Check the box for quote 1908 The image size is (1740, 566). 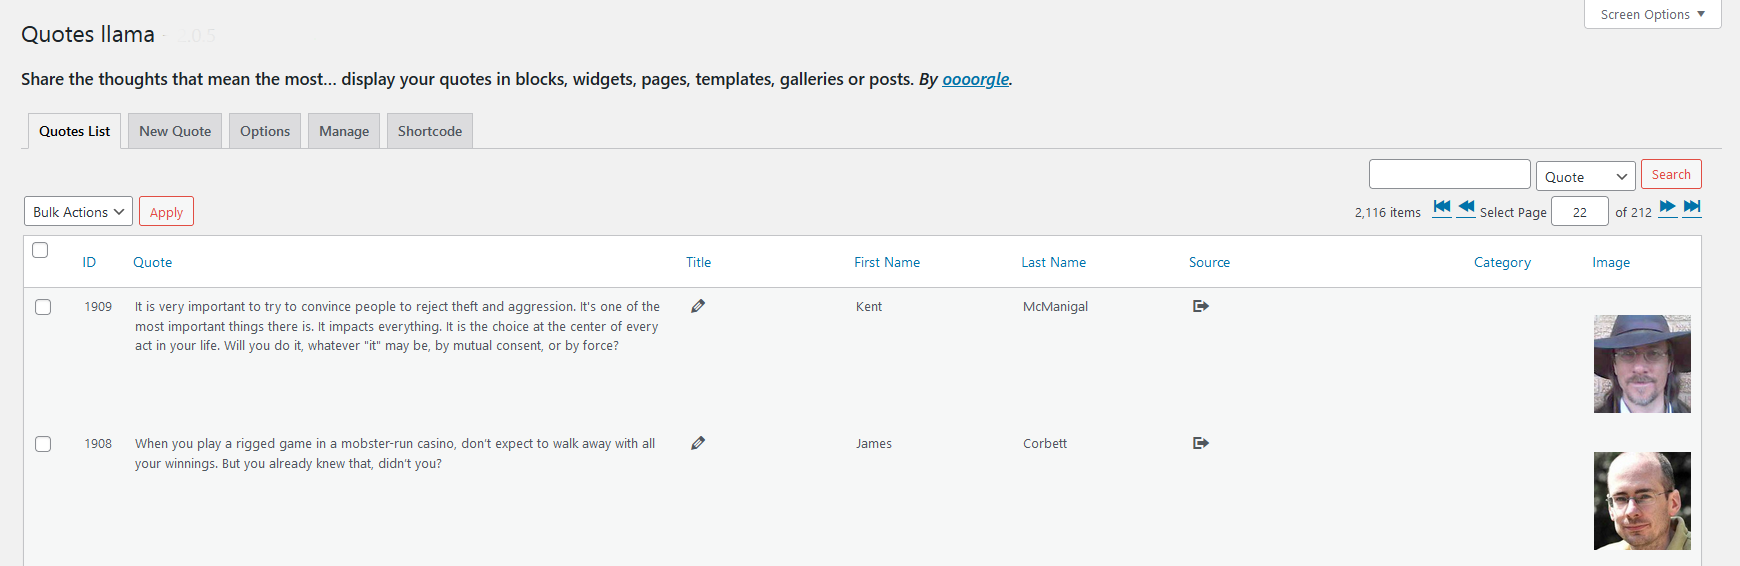point(43,444)
